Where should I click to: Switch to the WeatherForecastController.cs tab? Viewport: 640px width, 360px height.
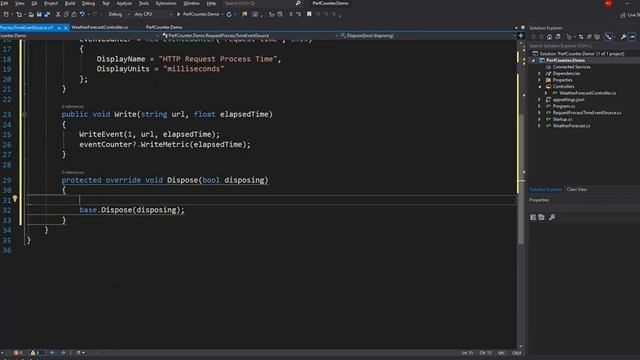(x=100, y=27)
